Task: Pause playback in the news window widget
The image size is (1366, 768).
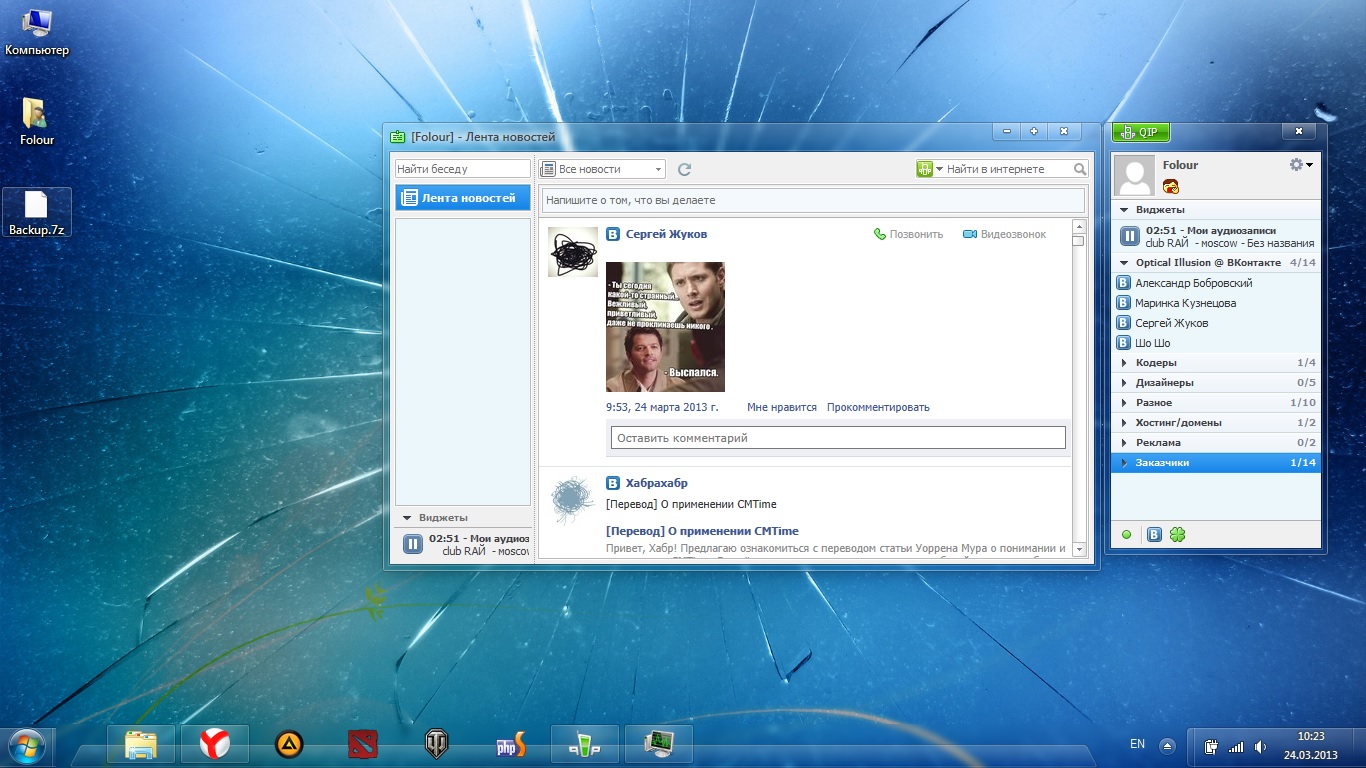Action: 412,544
